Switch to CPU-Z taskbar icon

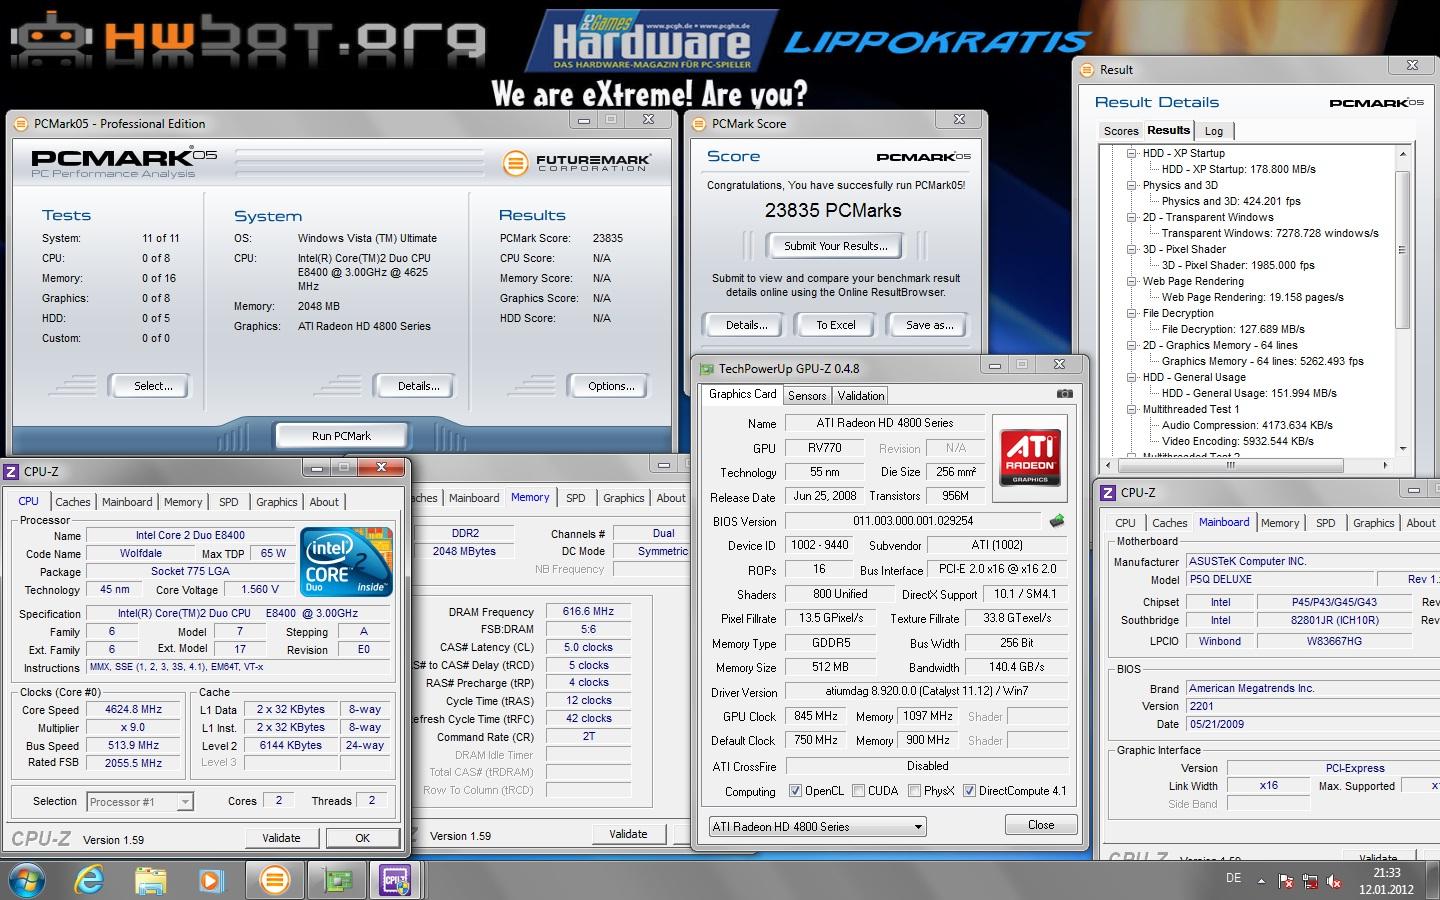(397, 880)
